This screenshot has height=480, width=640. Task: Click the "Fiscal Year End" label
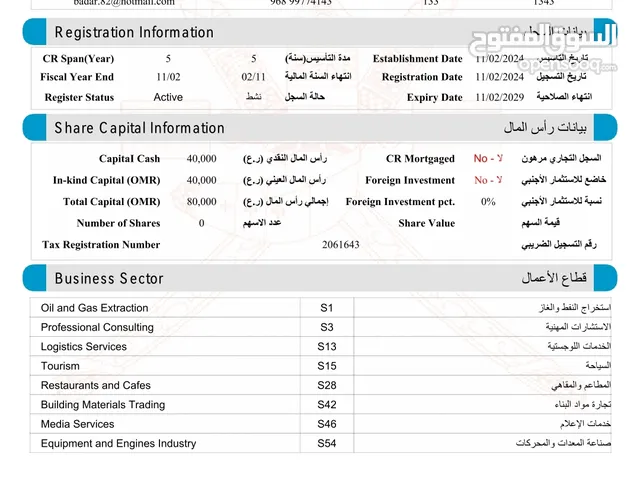[77, 77]
